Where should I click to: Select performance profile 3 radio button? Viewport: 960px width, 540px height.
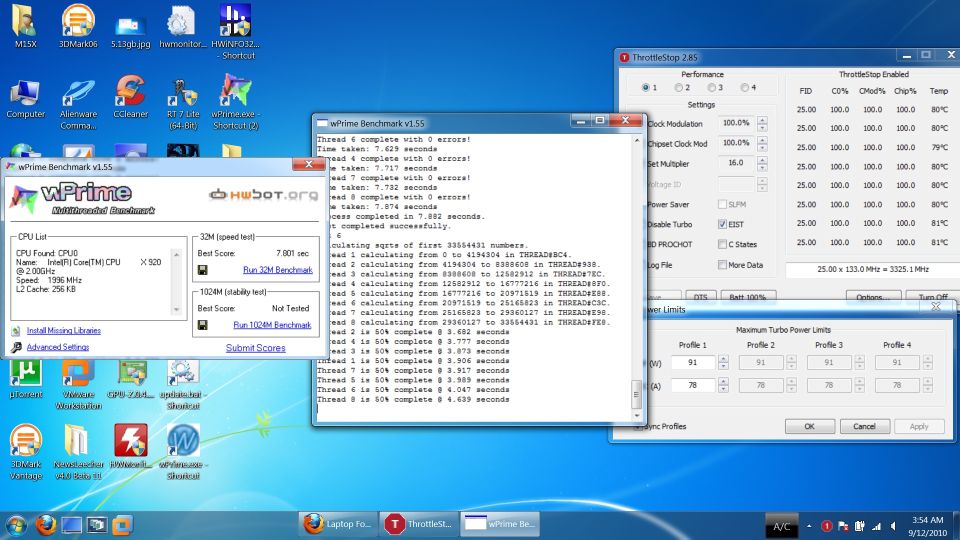coord(711,88)
